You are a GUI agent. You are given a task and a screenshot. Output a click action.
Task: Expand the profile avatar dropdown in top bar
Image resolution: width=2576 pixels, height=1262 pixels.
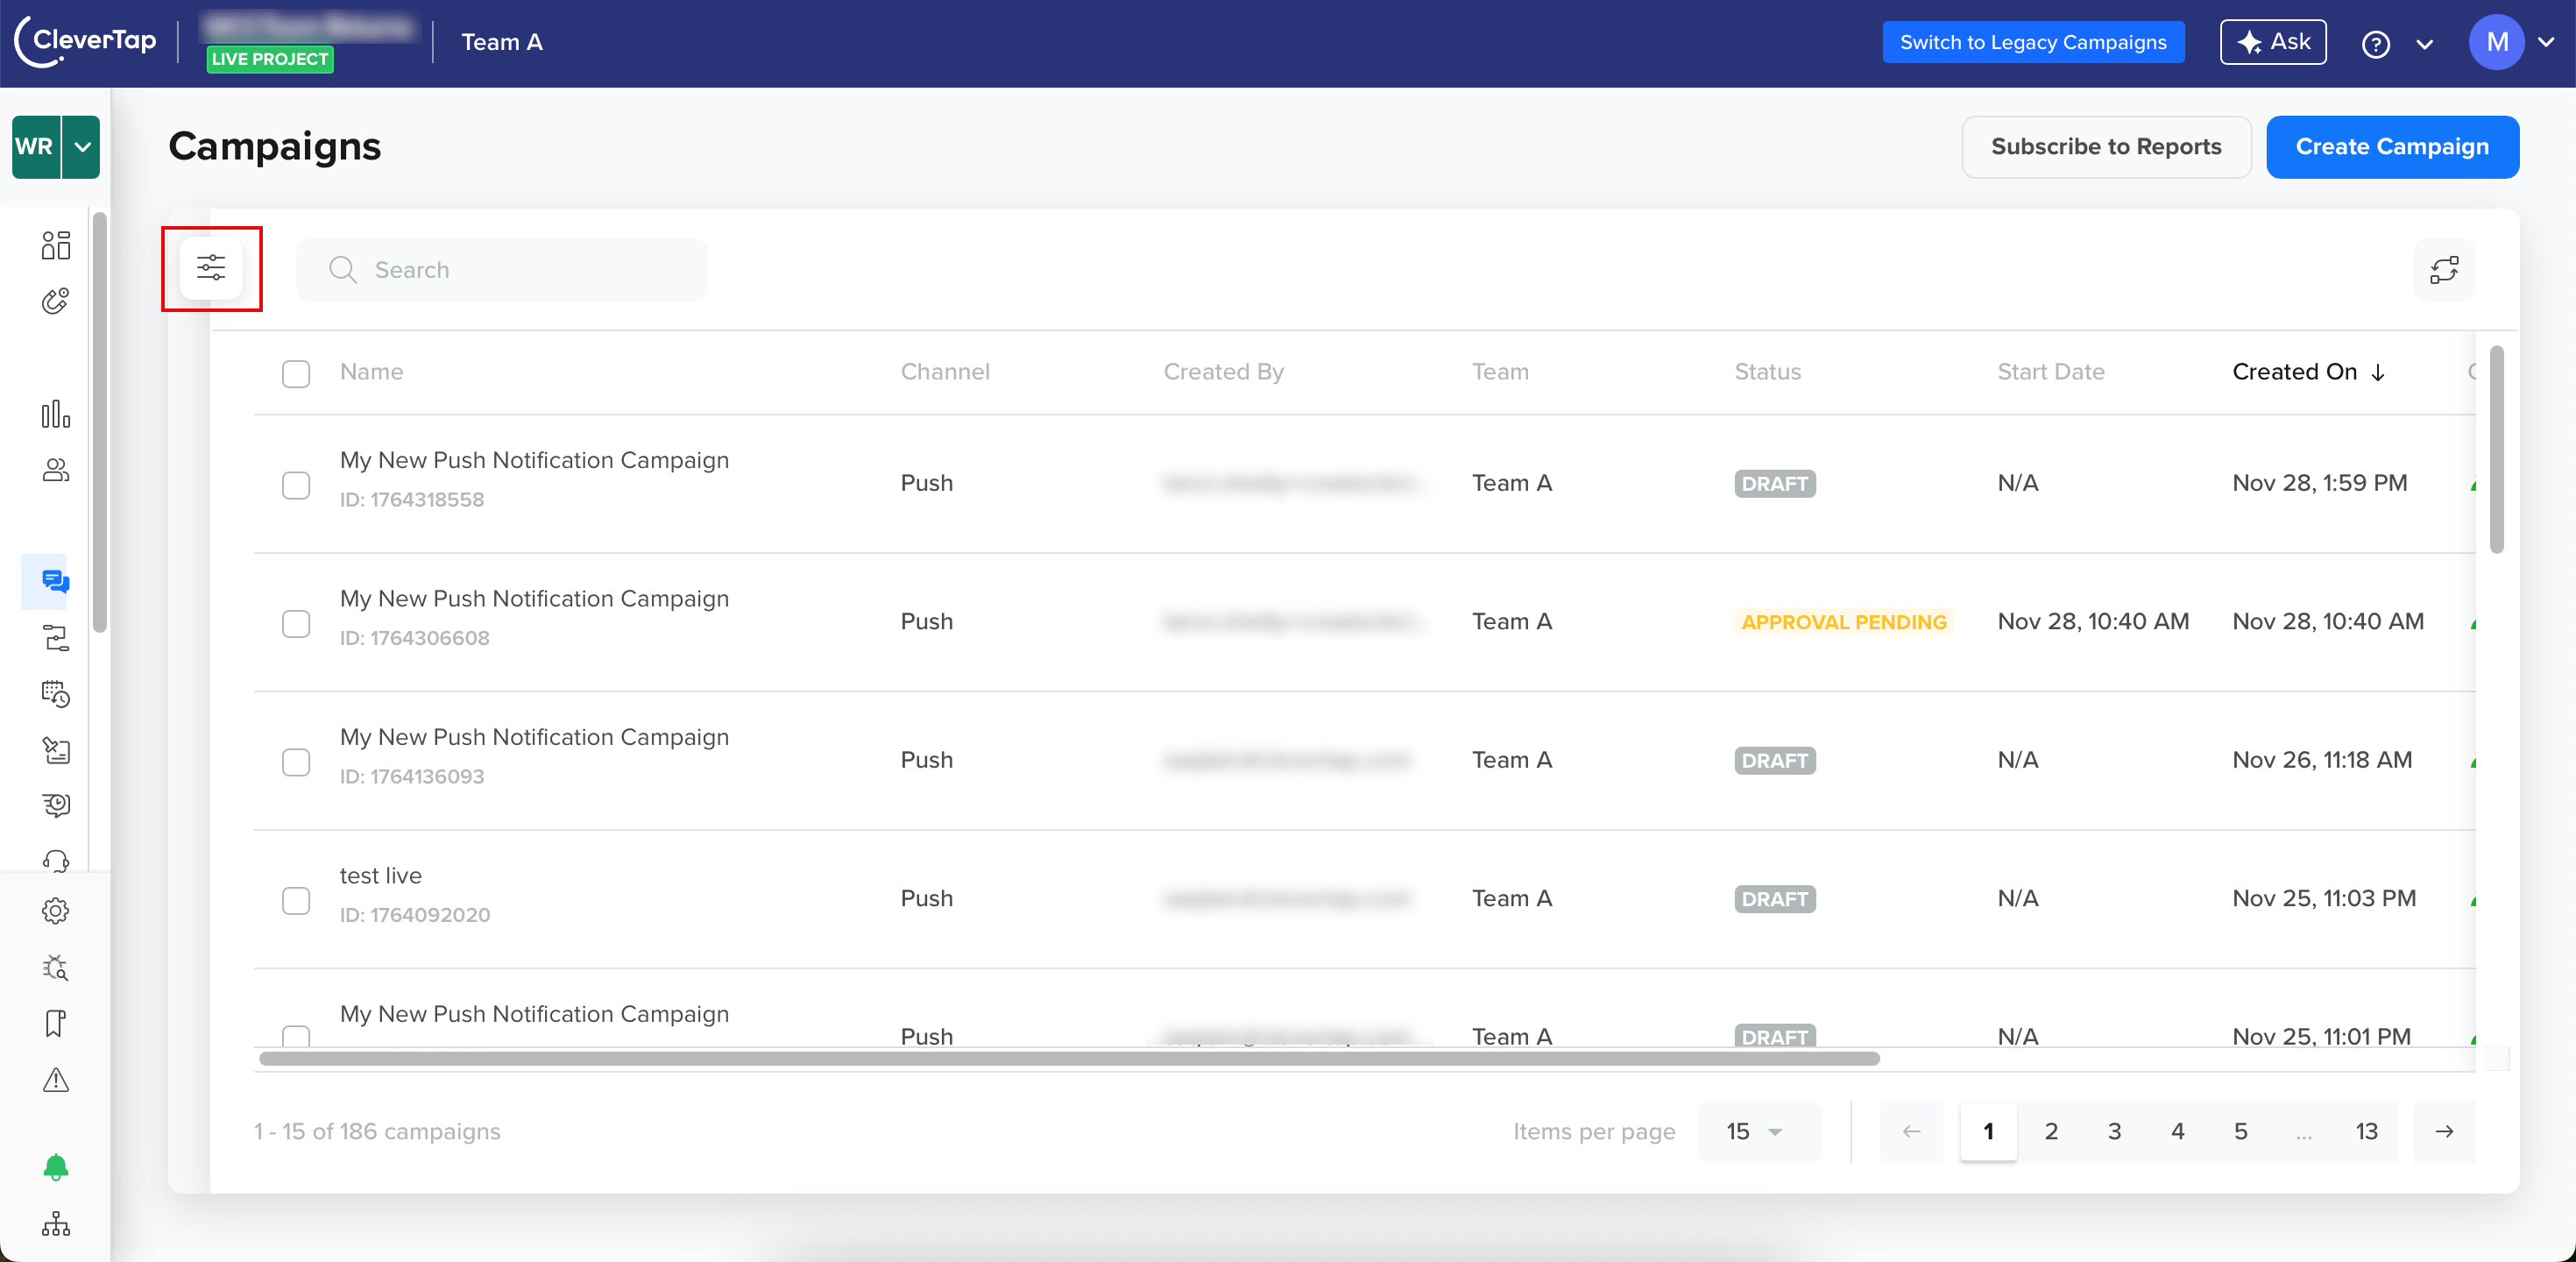[x=2548, y=43]
